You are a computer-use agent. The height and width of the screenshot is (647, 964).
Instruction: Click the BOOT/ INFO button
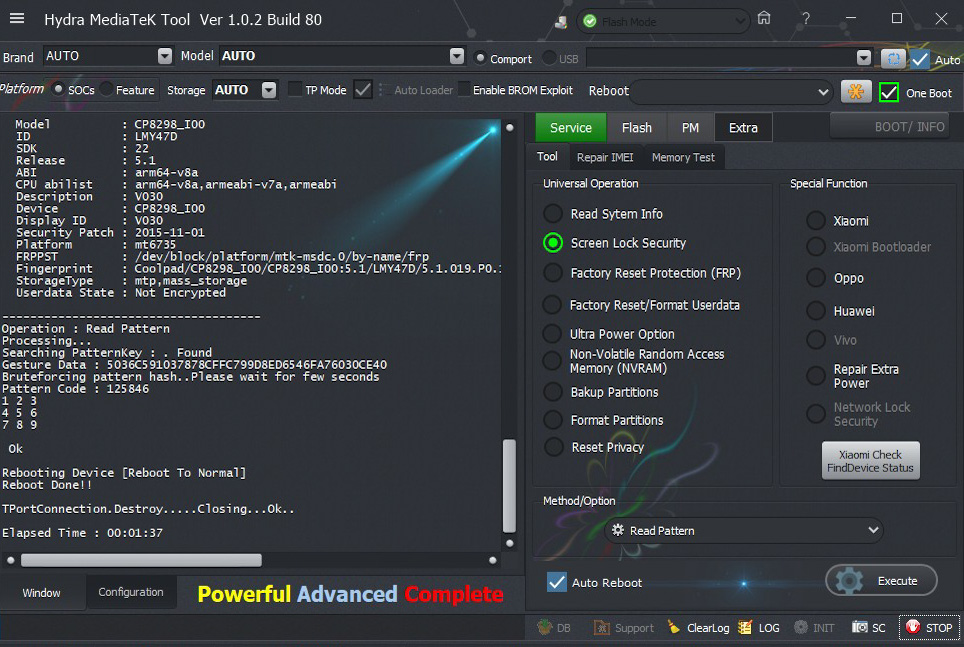[x=890, y=127]
